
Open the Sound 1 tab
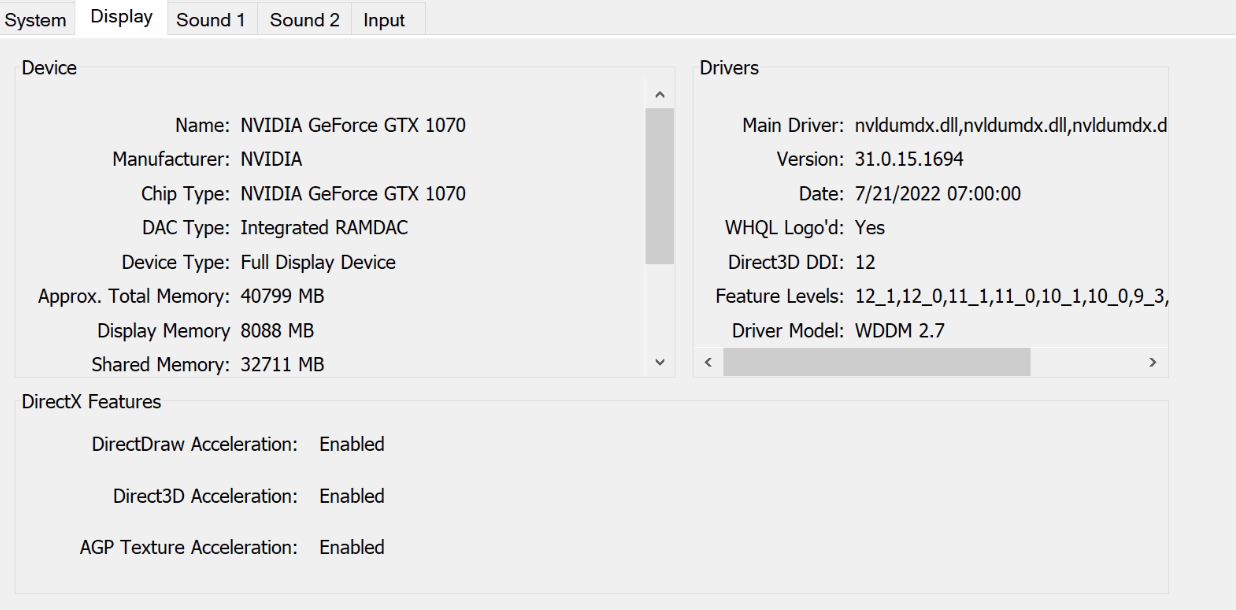pos(210,20)
